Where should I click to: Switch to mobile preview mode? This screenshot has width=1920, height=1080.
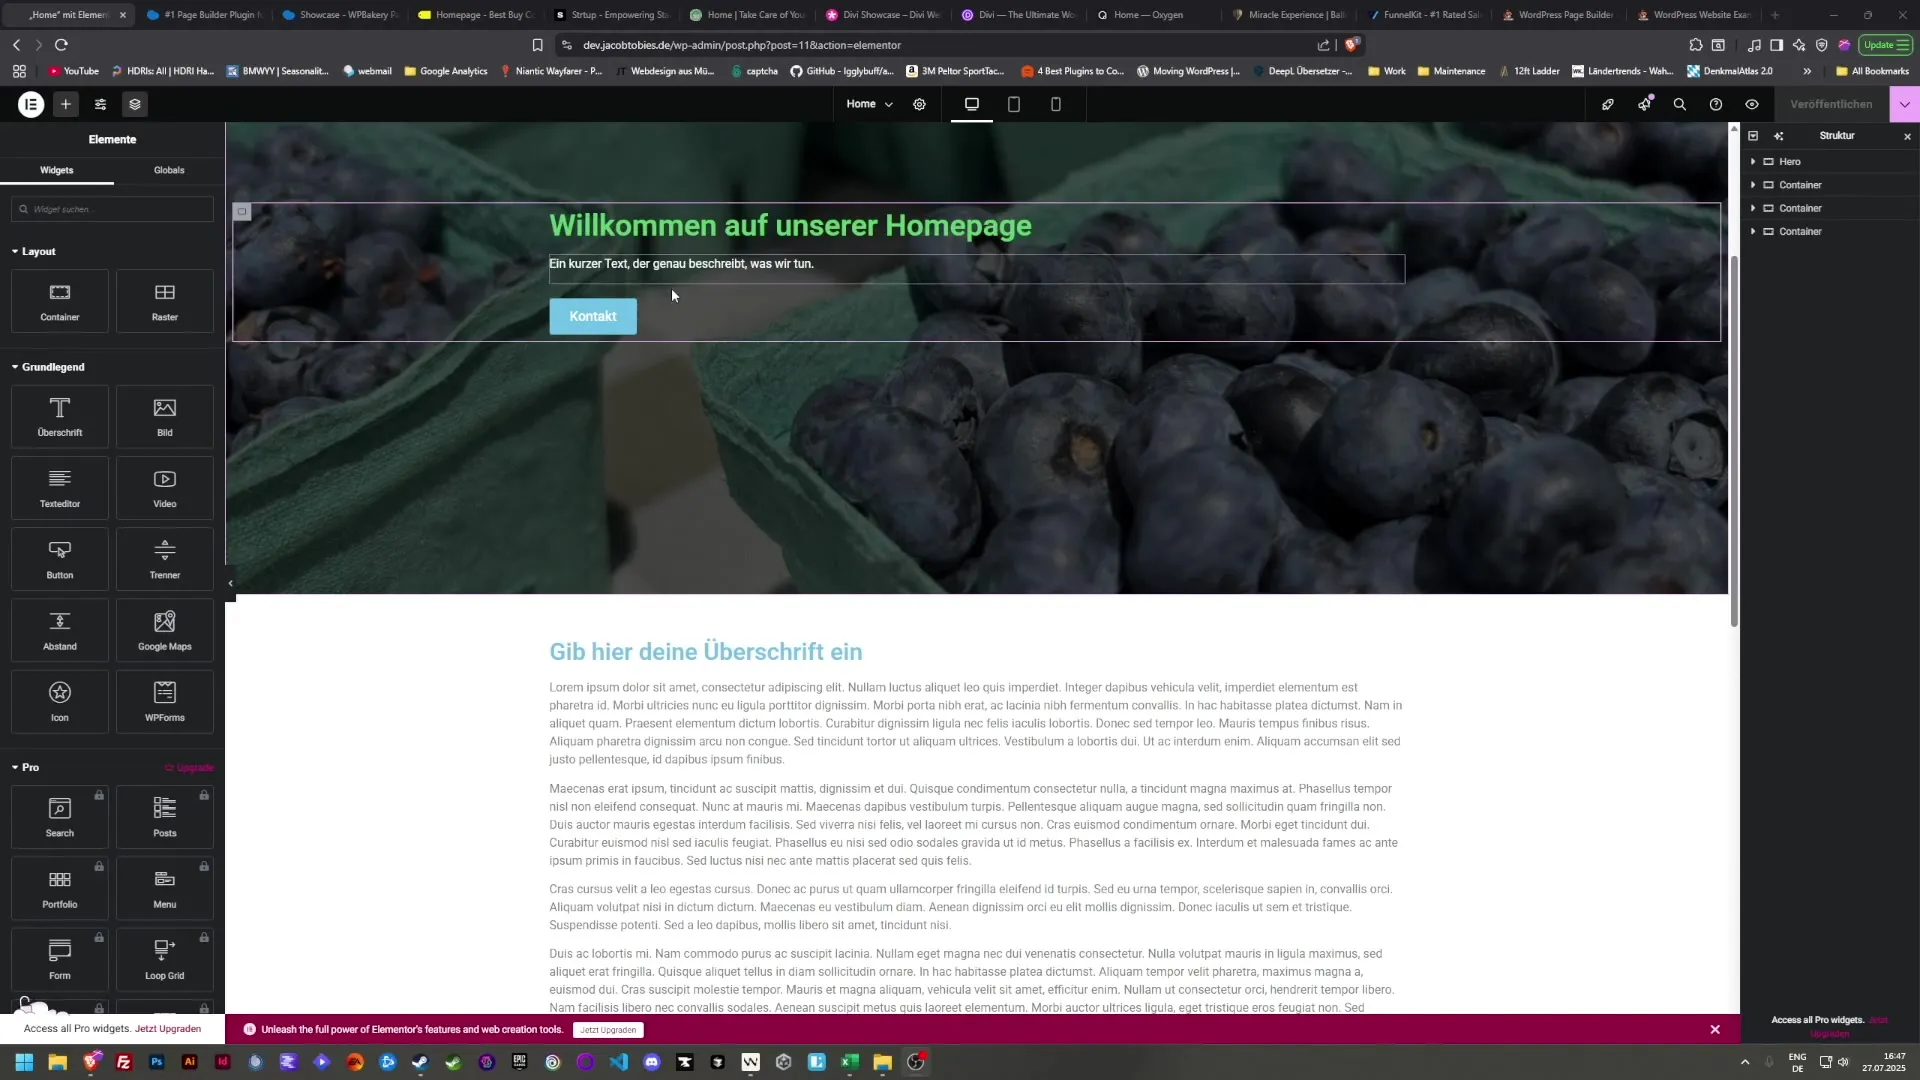pyautogui.click(x=1056, y=104)
